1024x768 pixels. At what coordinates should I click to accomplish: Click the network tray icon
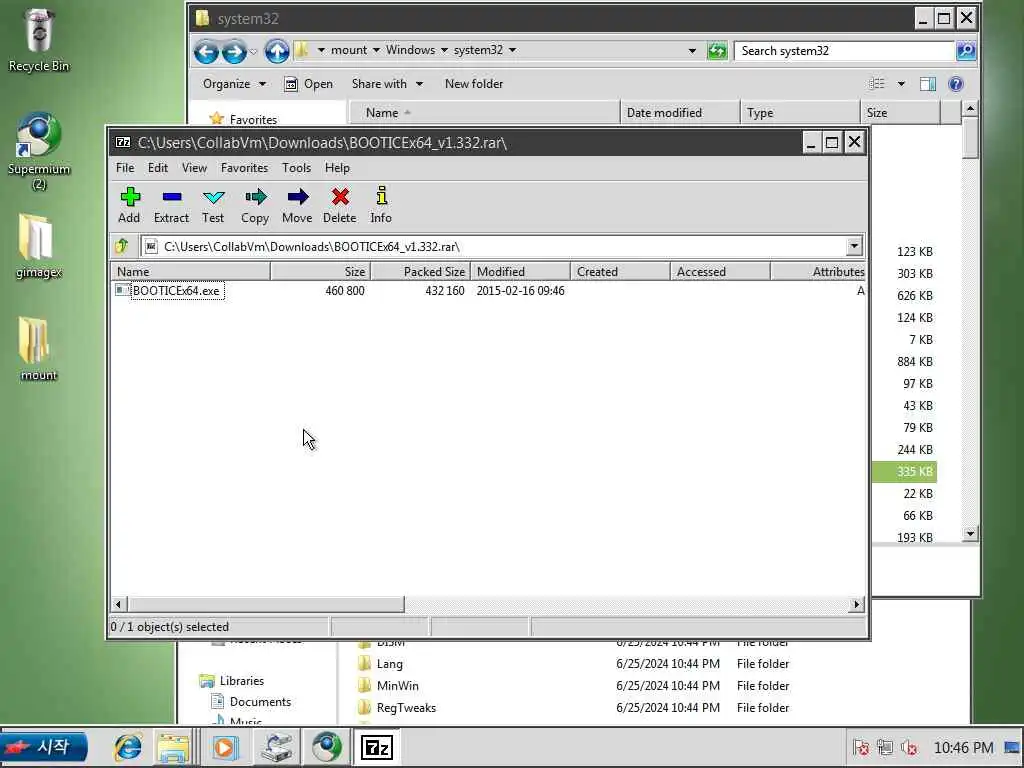(x=885, y=747)
